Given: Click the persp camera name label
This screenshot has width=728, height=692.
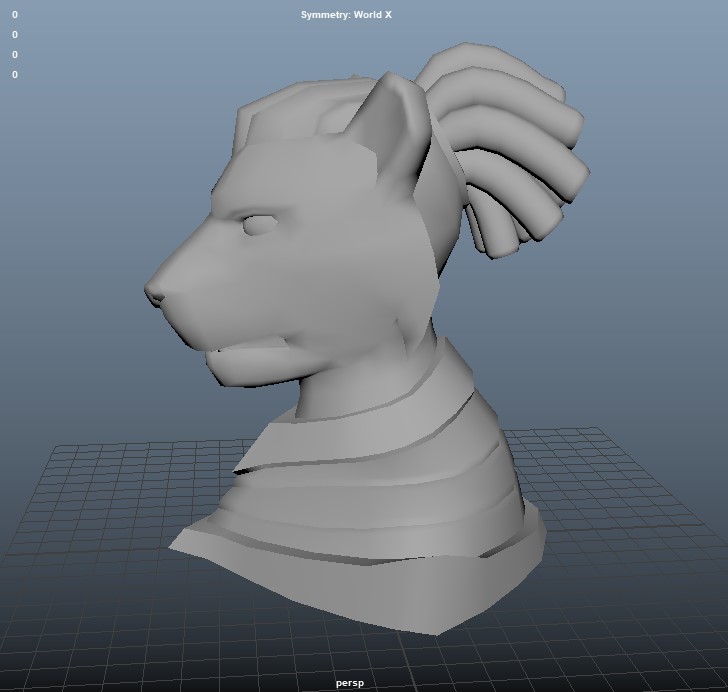Looking at the screenshot, I should click(x=350, y=683).
